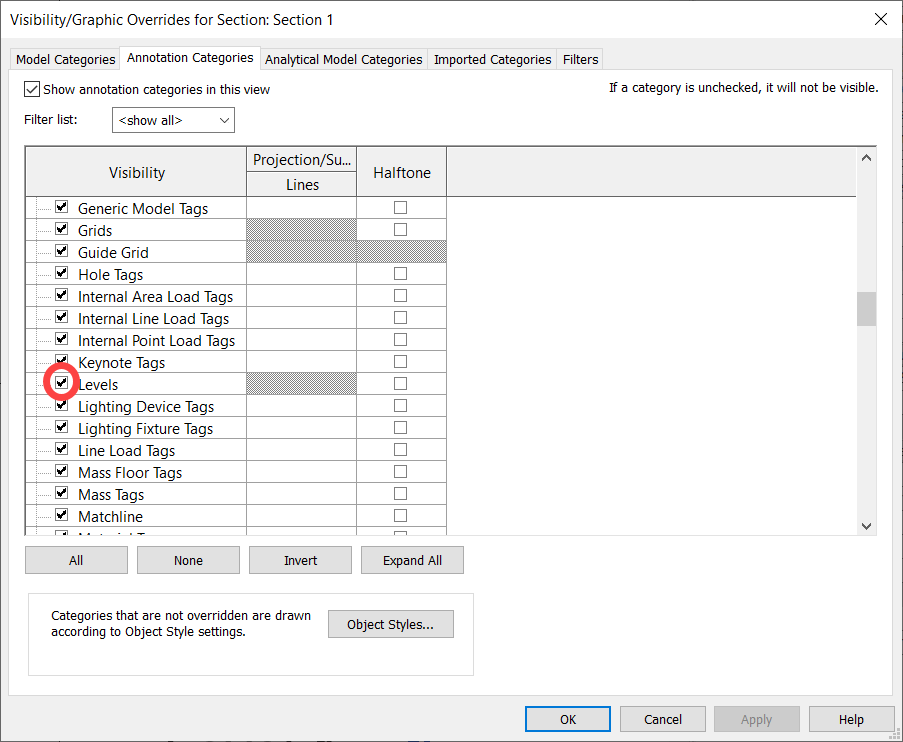
Task: Uncheck Generic Model Tags visibility
Action: pos(62,207)
